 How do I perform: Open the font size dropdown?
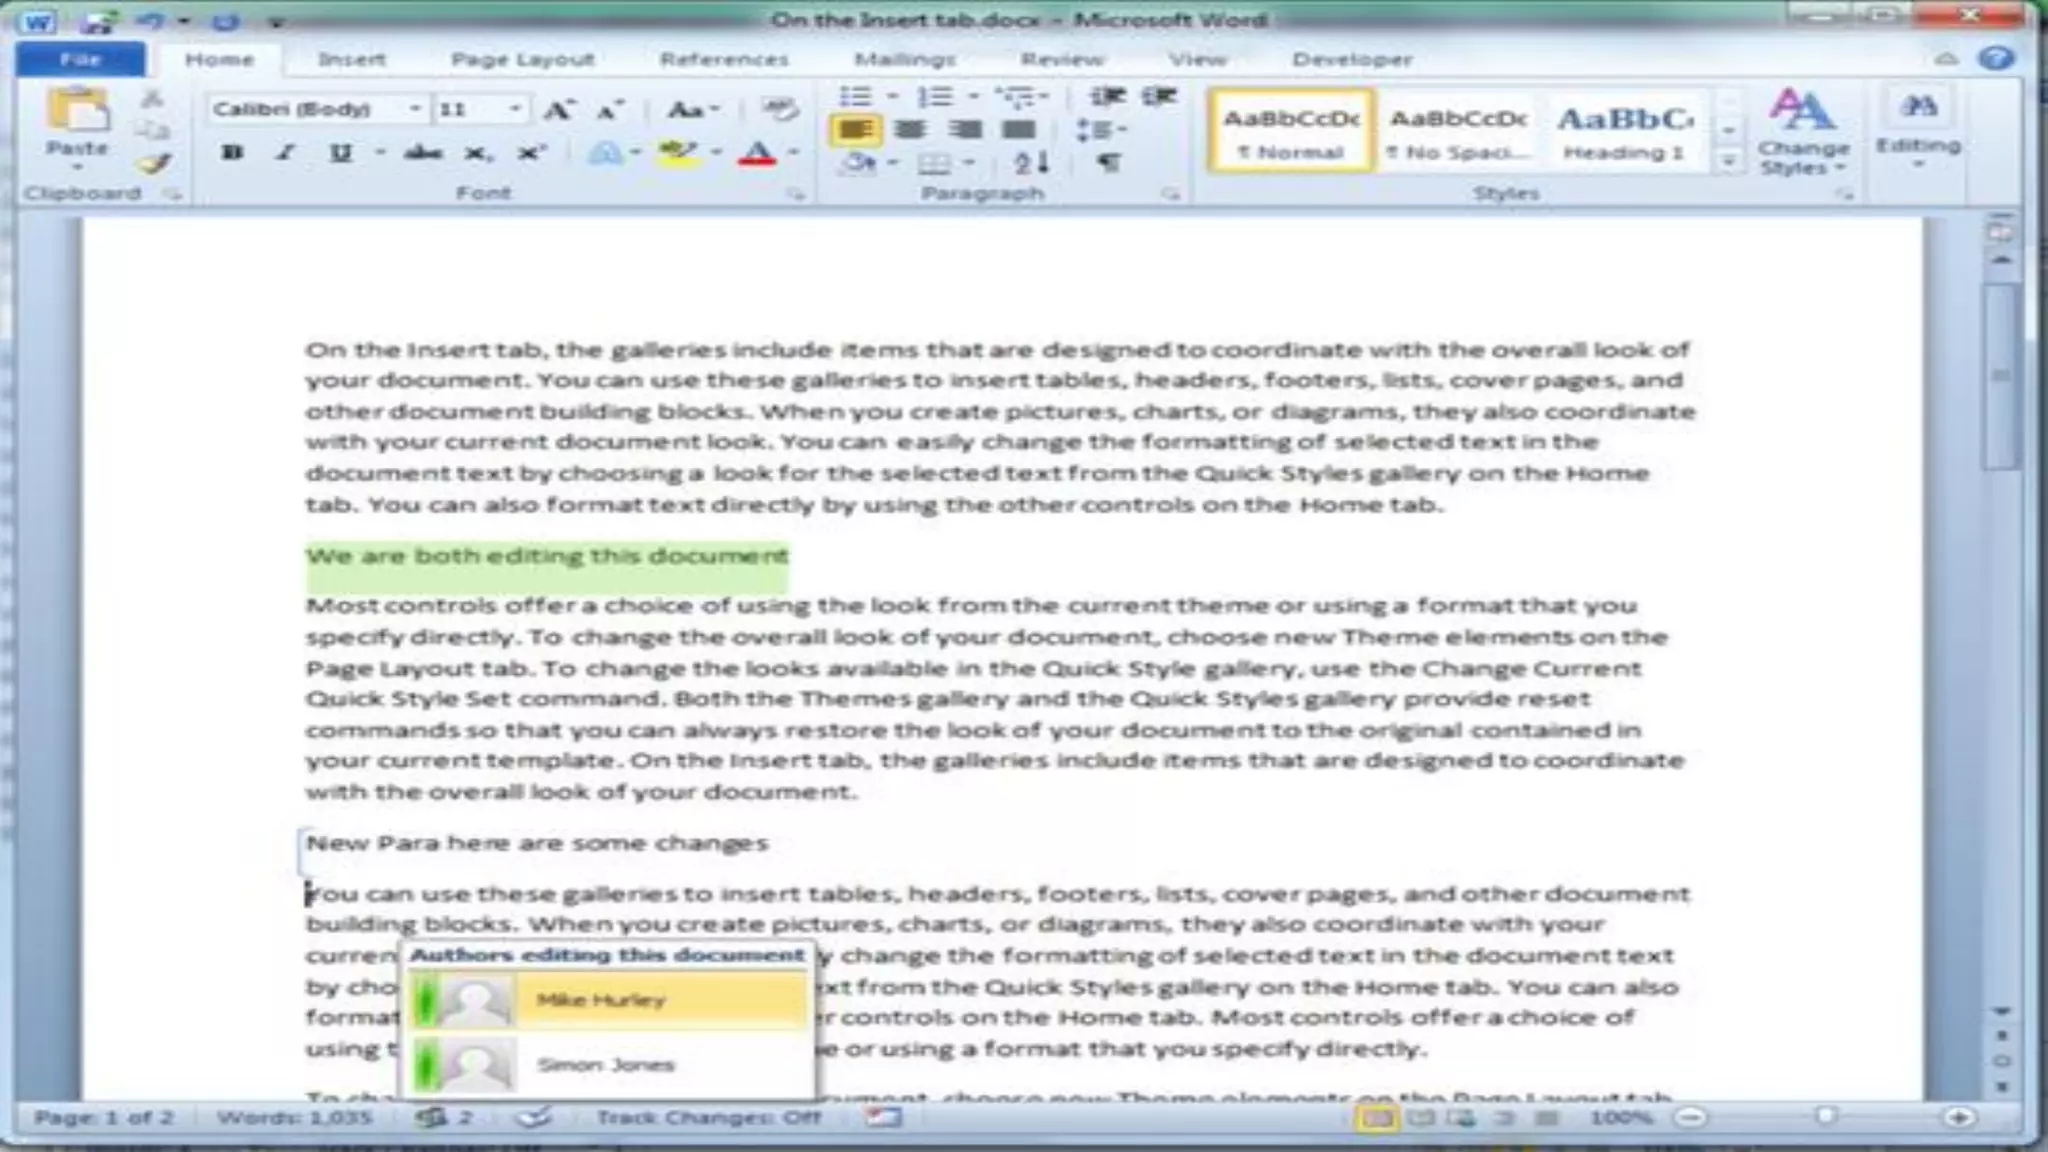pos(515,109)
